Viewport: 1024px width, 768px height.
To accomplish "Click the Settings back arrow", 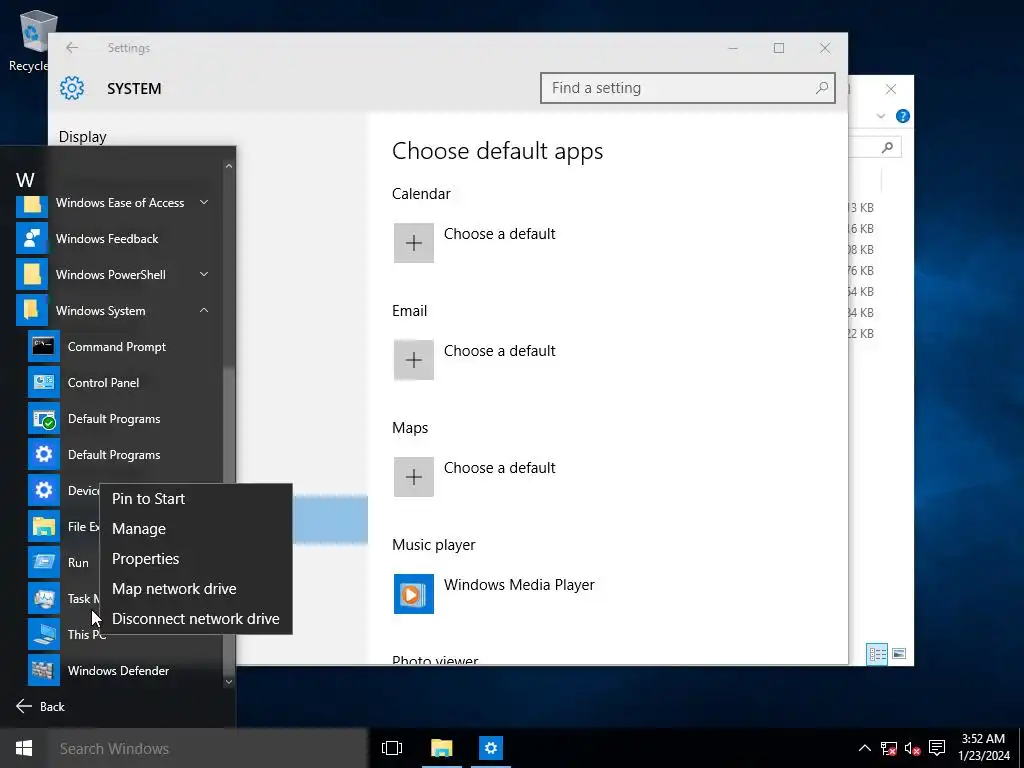I will coord(72,48).
